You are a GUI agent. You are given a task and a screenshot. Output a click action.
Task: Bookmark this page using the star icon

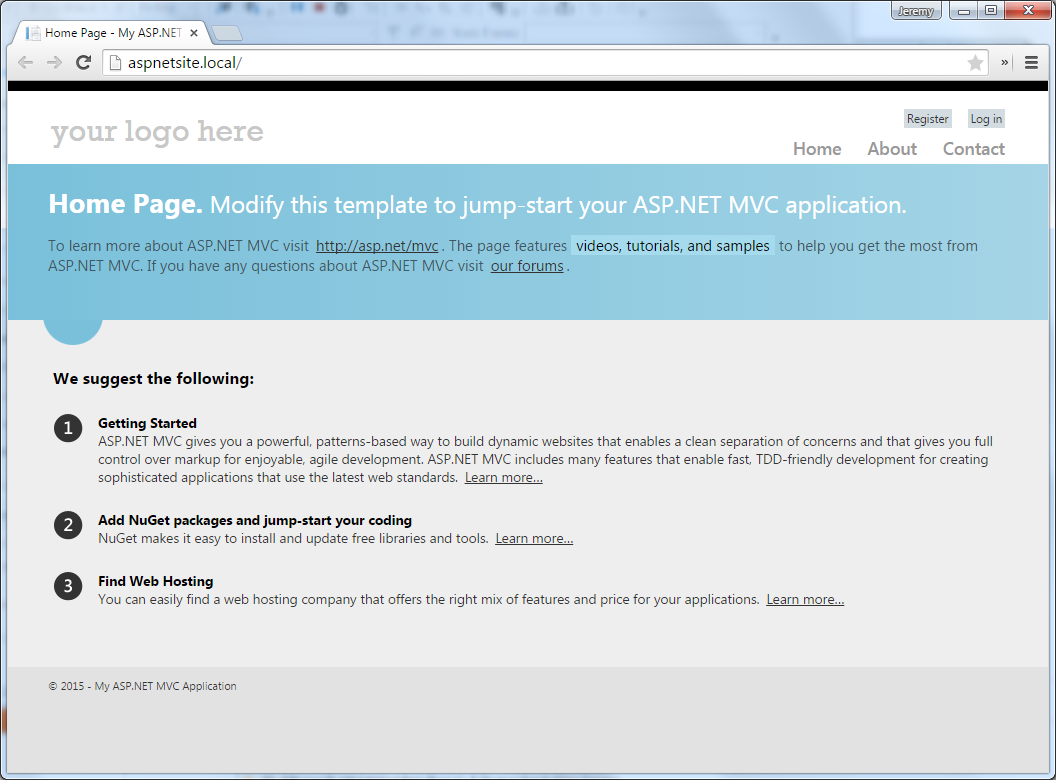coord(975,63)
